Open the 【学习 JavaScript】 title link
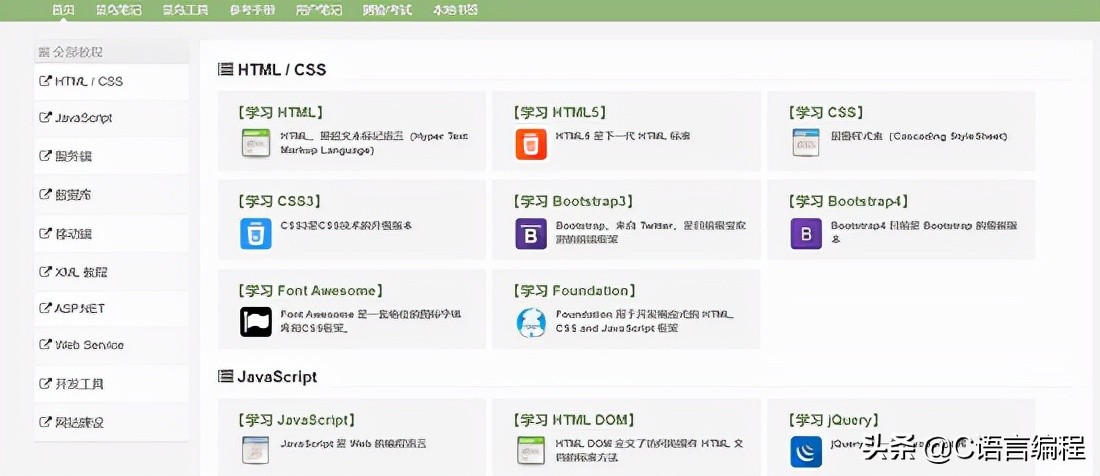The height and width of the screenshot is (476, 1100). coord(296,420)
